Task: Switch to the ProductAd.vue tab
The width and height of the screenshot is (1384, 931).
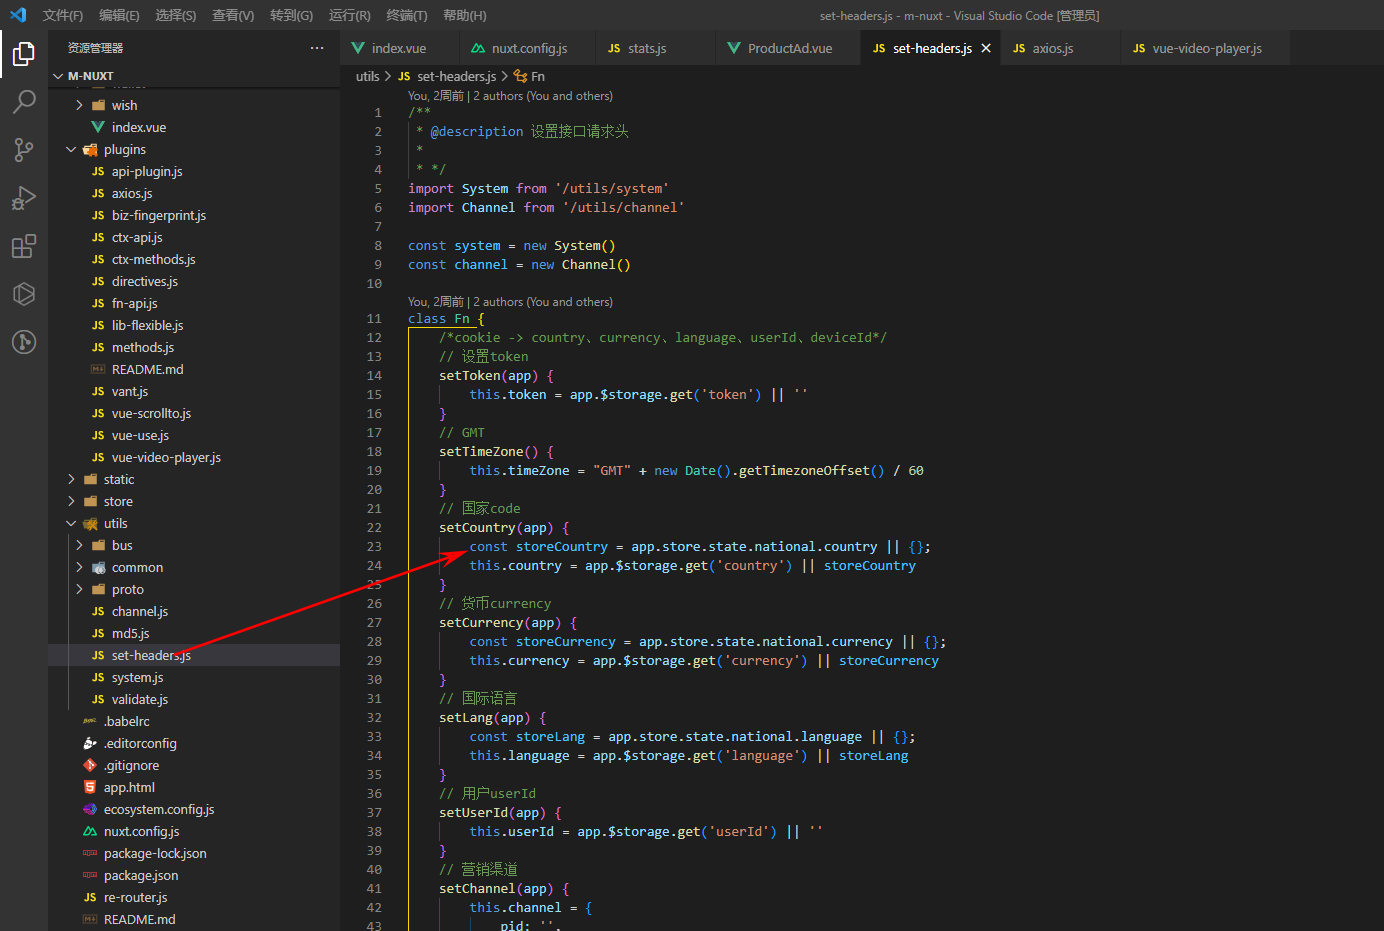Action: tap(789, 48)
